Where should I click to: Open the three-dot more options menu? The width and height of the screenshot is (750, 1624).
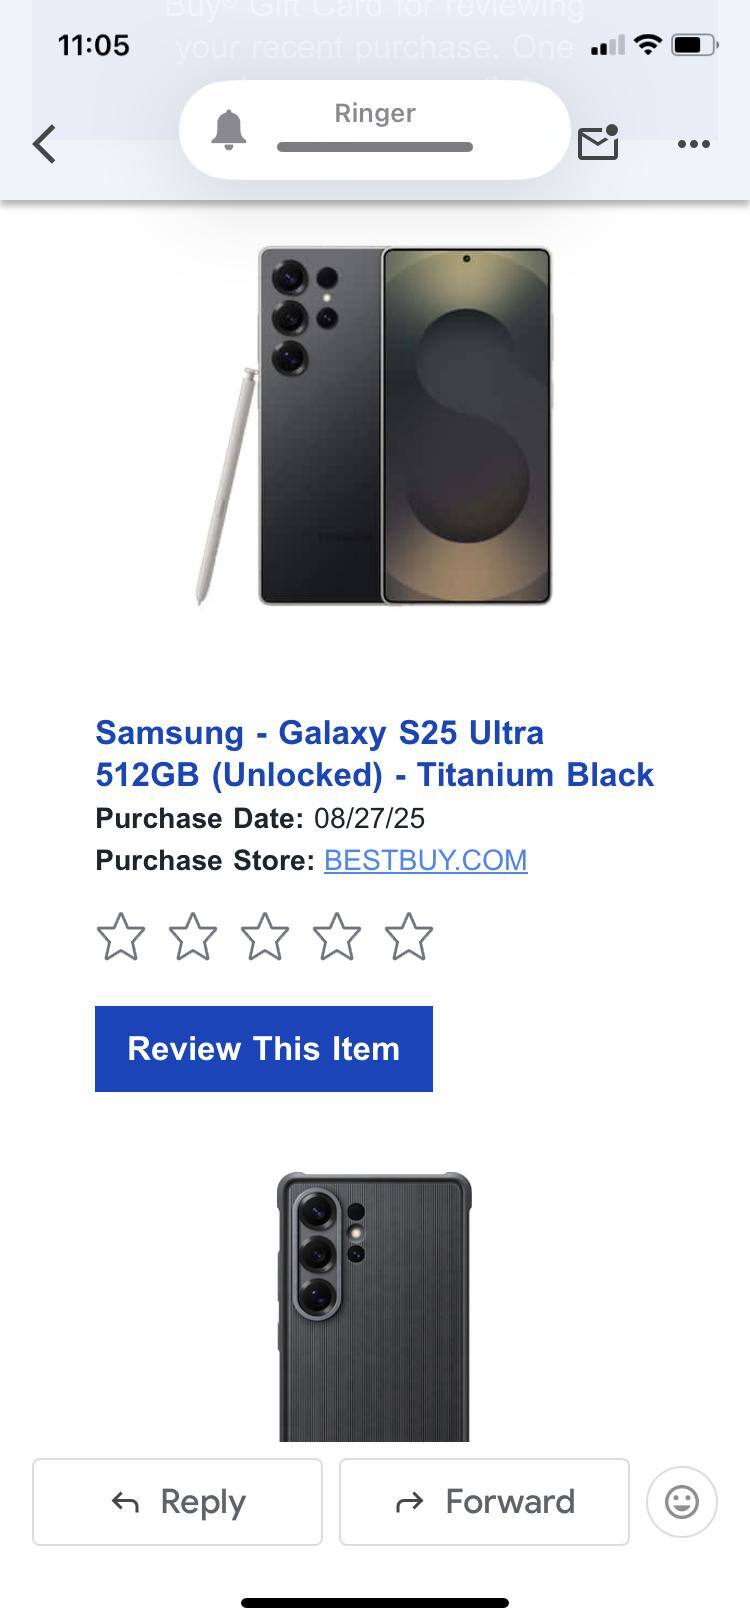693,144
